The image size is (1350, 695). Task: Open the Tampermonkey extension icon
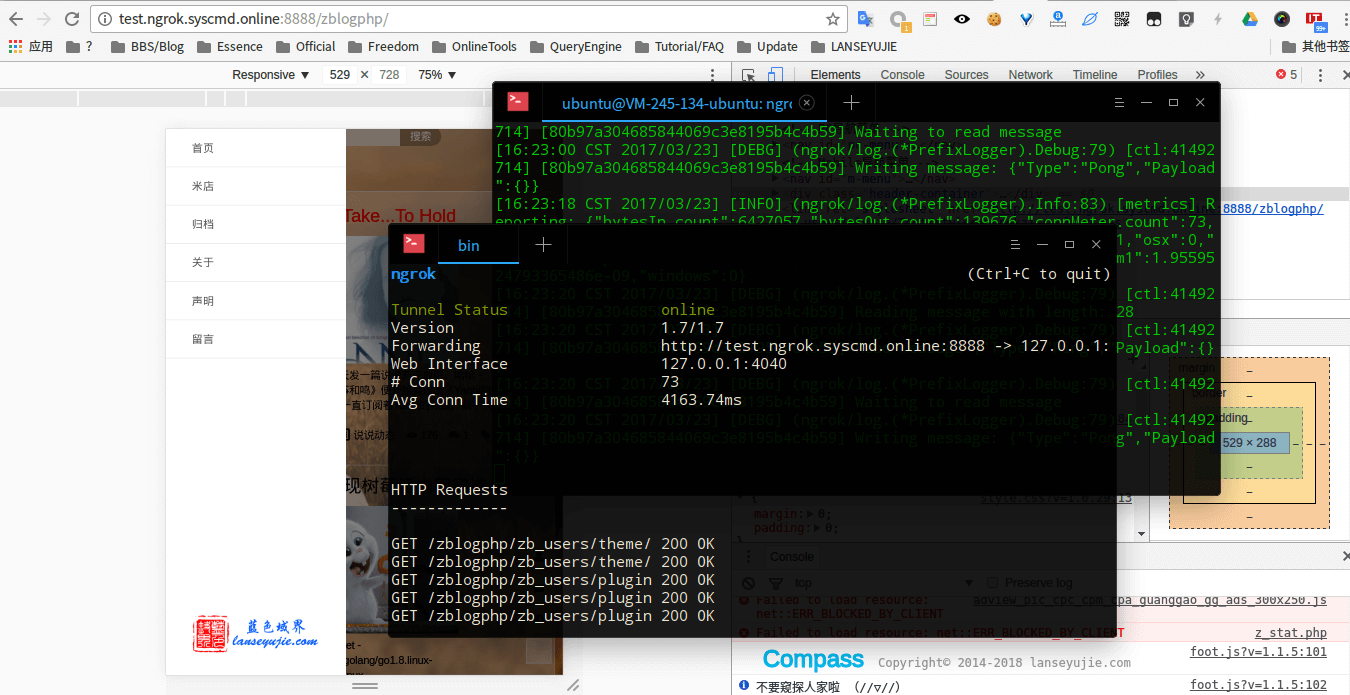pyautogui.click(x=1154, y=19)
